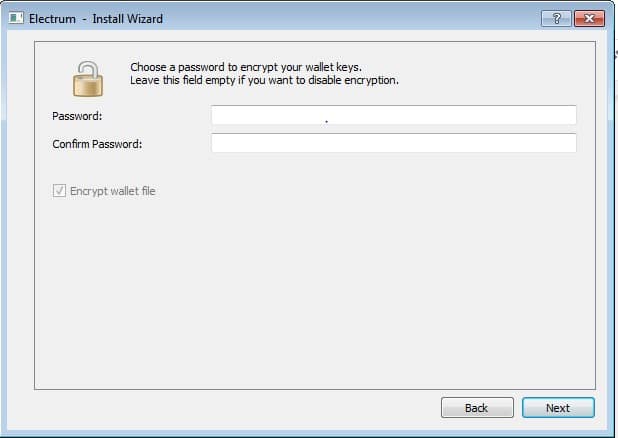The height and width of the screenshot is (438, 618).
Task: Click the Electrum app icon in title bar
Action: [x=16, y=18]
